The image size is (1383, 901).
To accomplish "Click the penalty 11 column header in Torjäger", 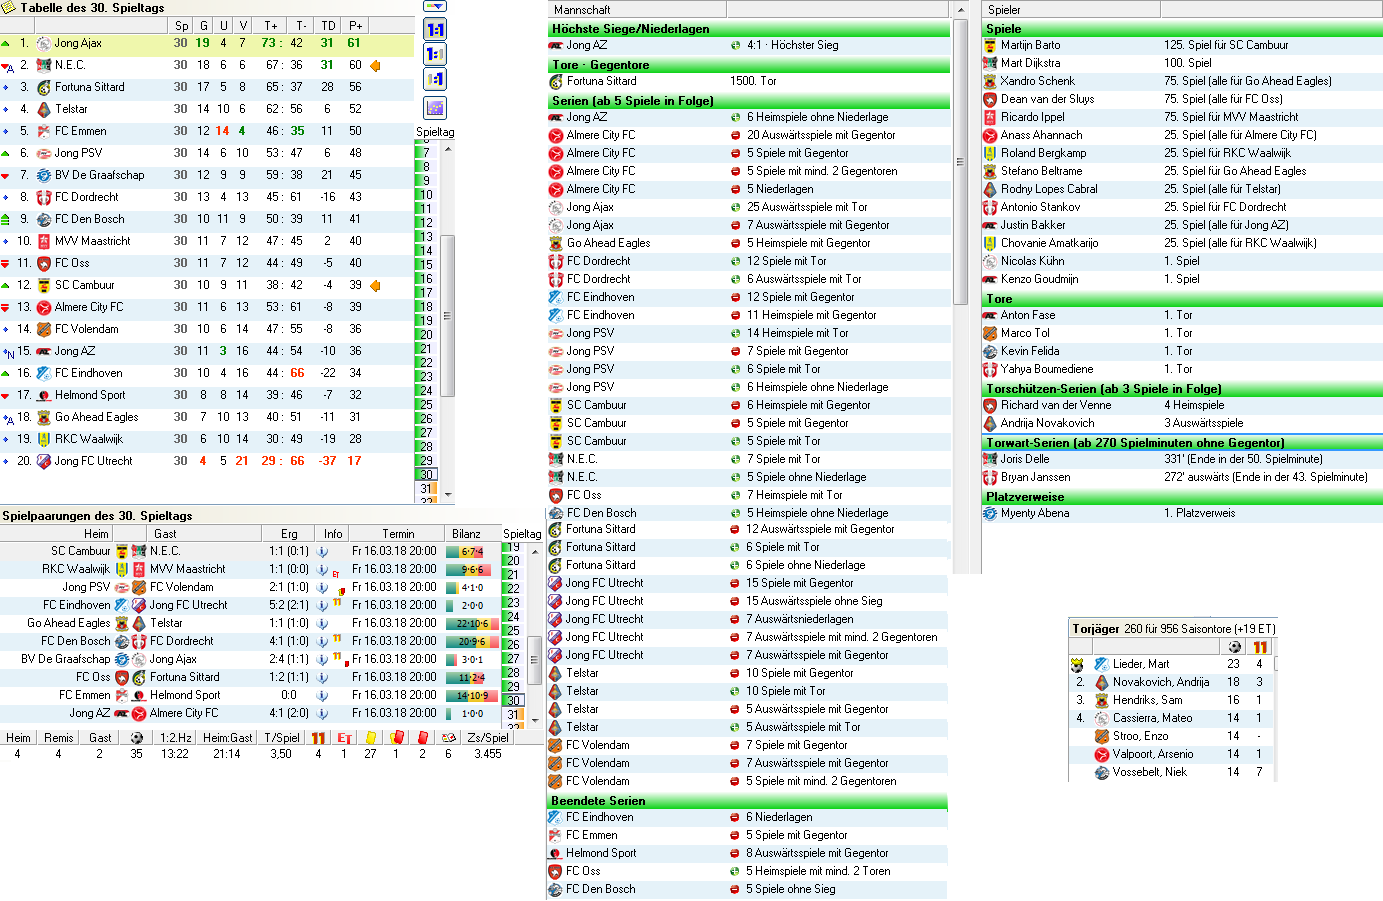I will point(1260,646).
